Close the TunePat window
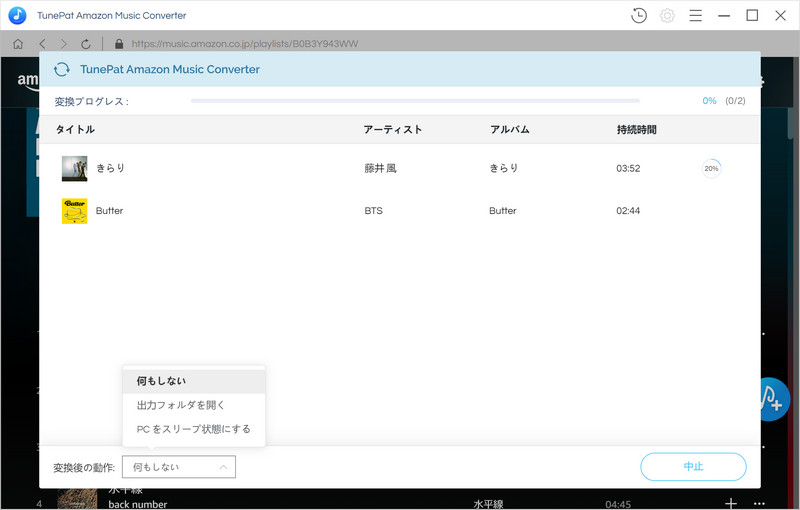 click(x=780, y=16)
